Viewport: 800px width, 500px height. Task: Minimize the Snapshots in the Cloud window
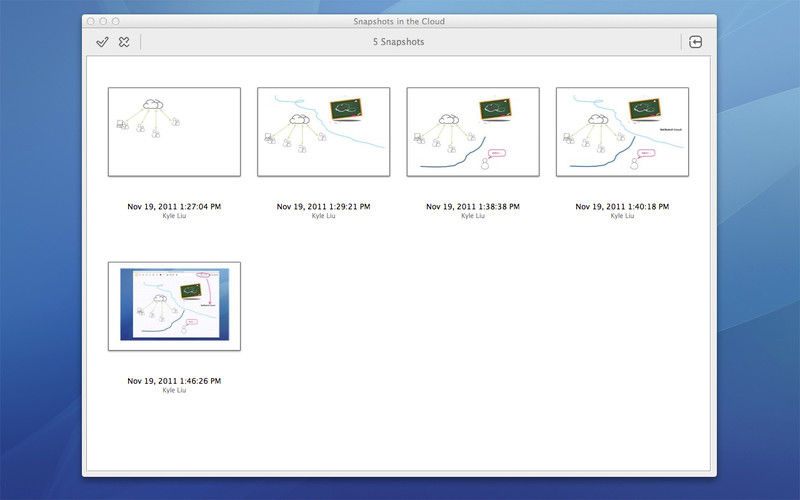(x=103, y=21)
